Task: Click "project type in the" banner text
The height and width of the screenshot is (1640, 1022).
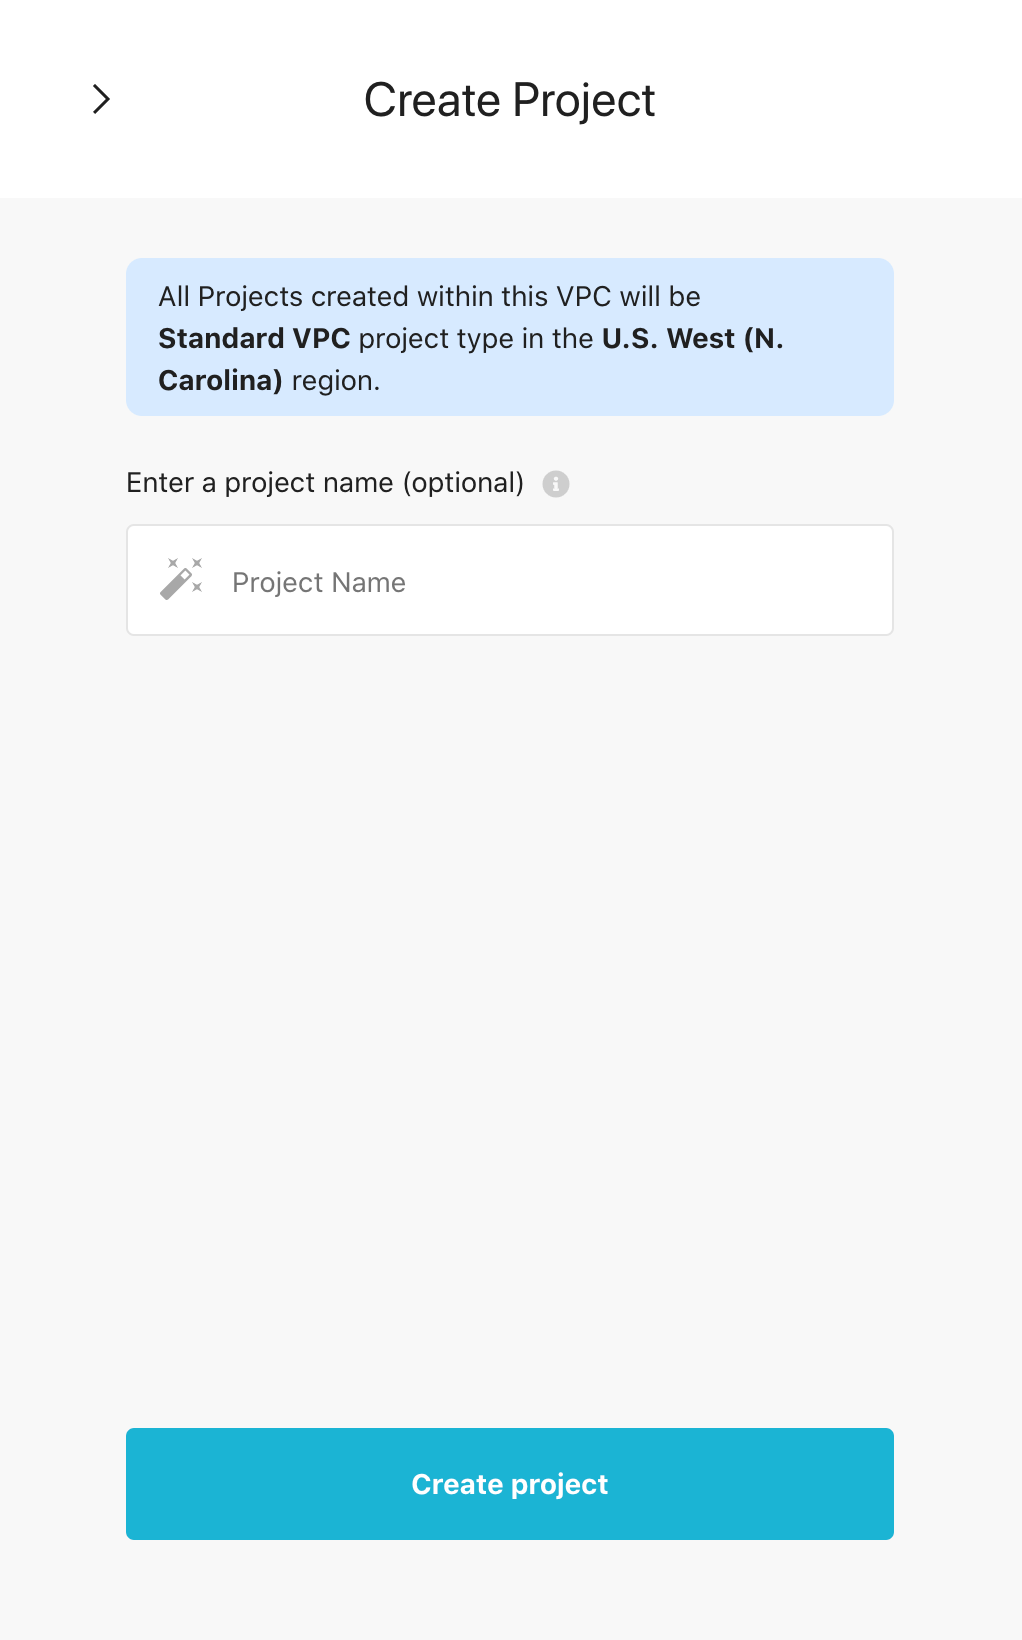Action: click(475, 339)
